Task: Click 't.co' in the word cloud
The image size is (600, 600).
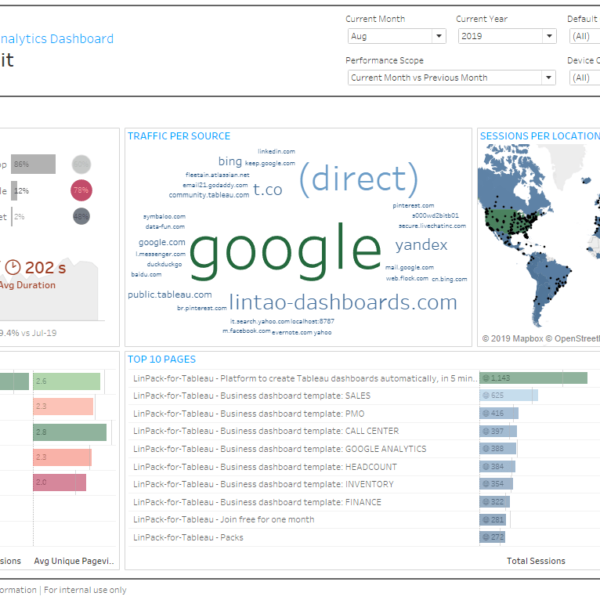Action: (268, 189)
